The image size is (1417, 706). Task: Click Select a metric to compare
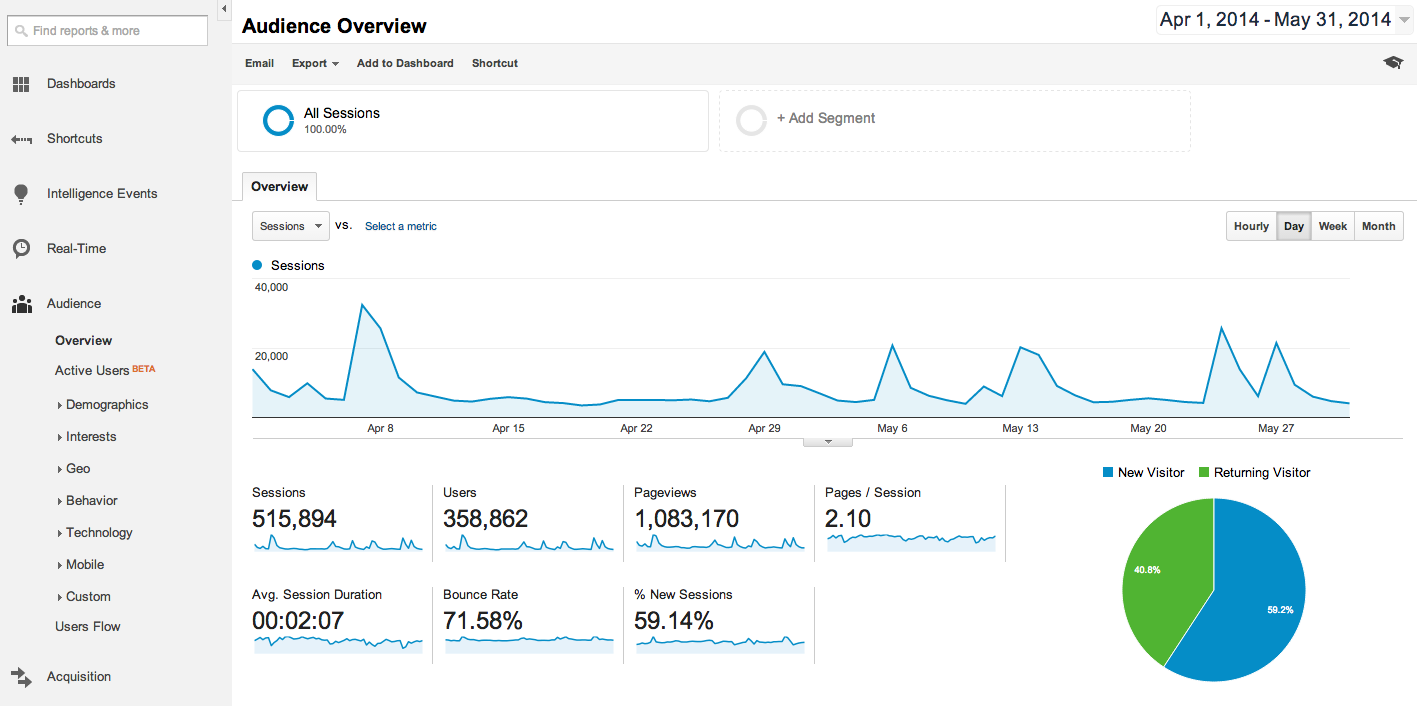[x=400, y=226]
